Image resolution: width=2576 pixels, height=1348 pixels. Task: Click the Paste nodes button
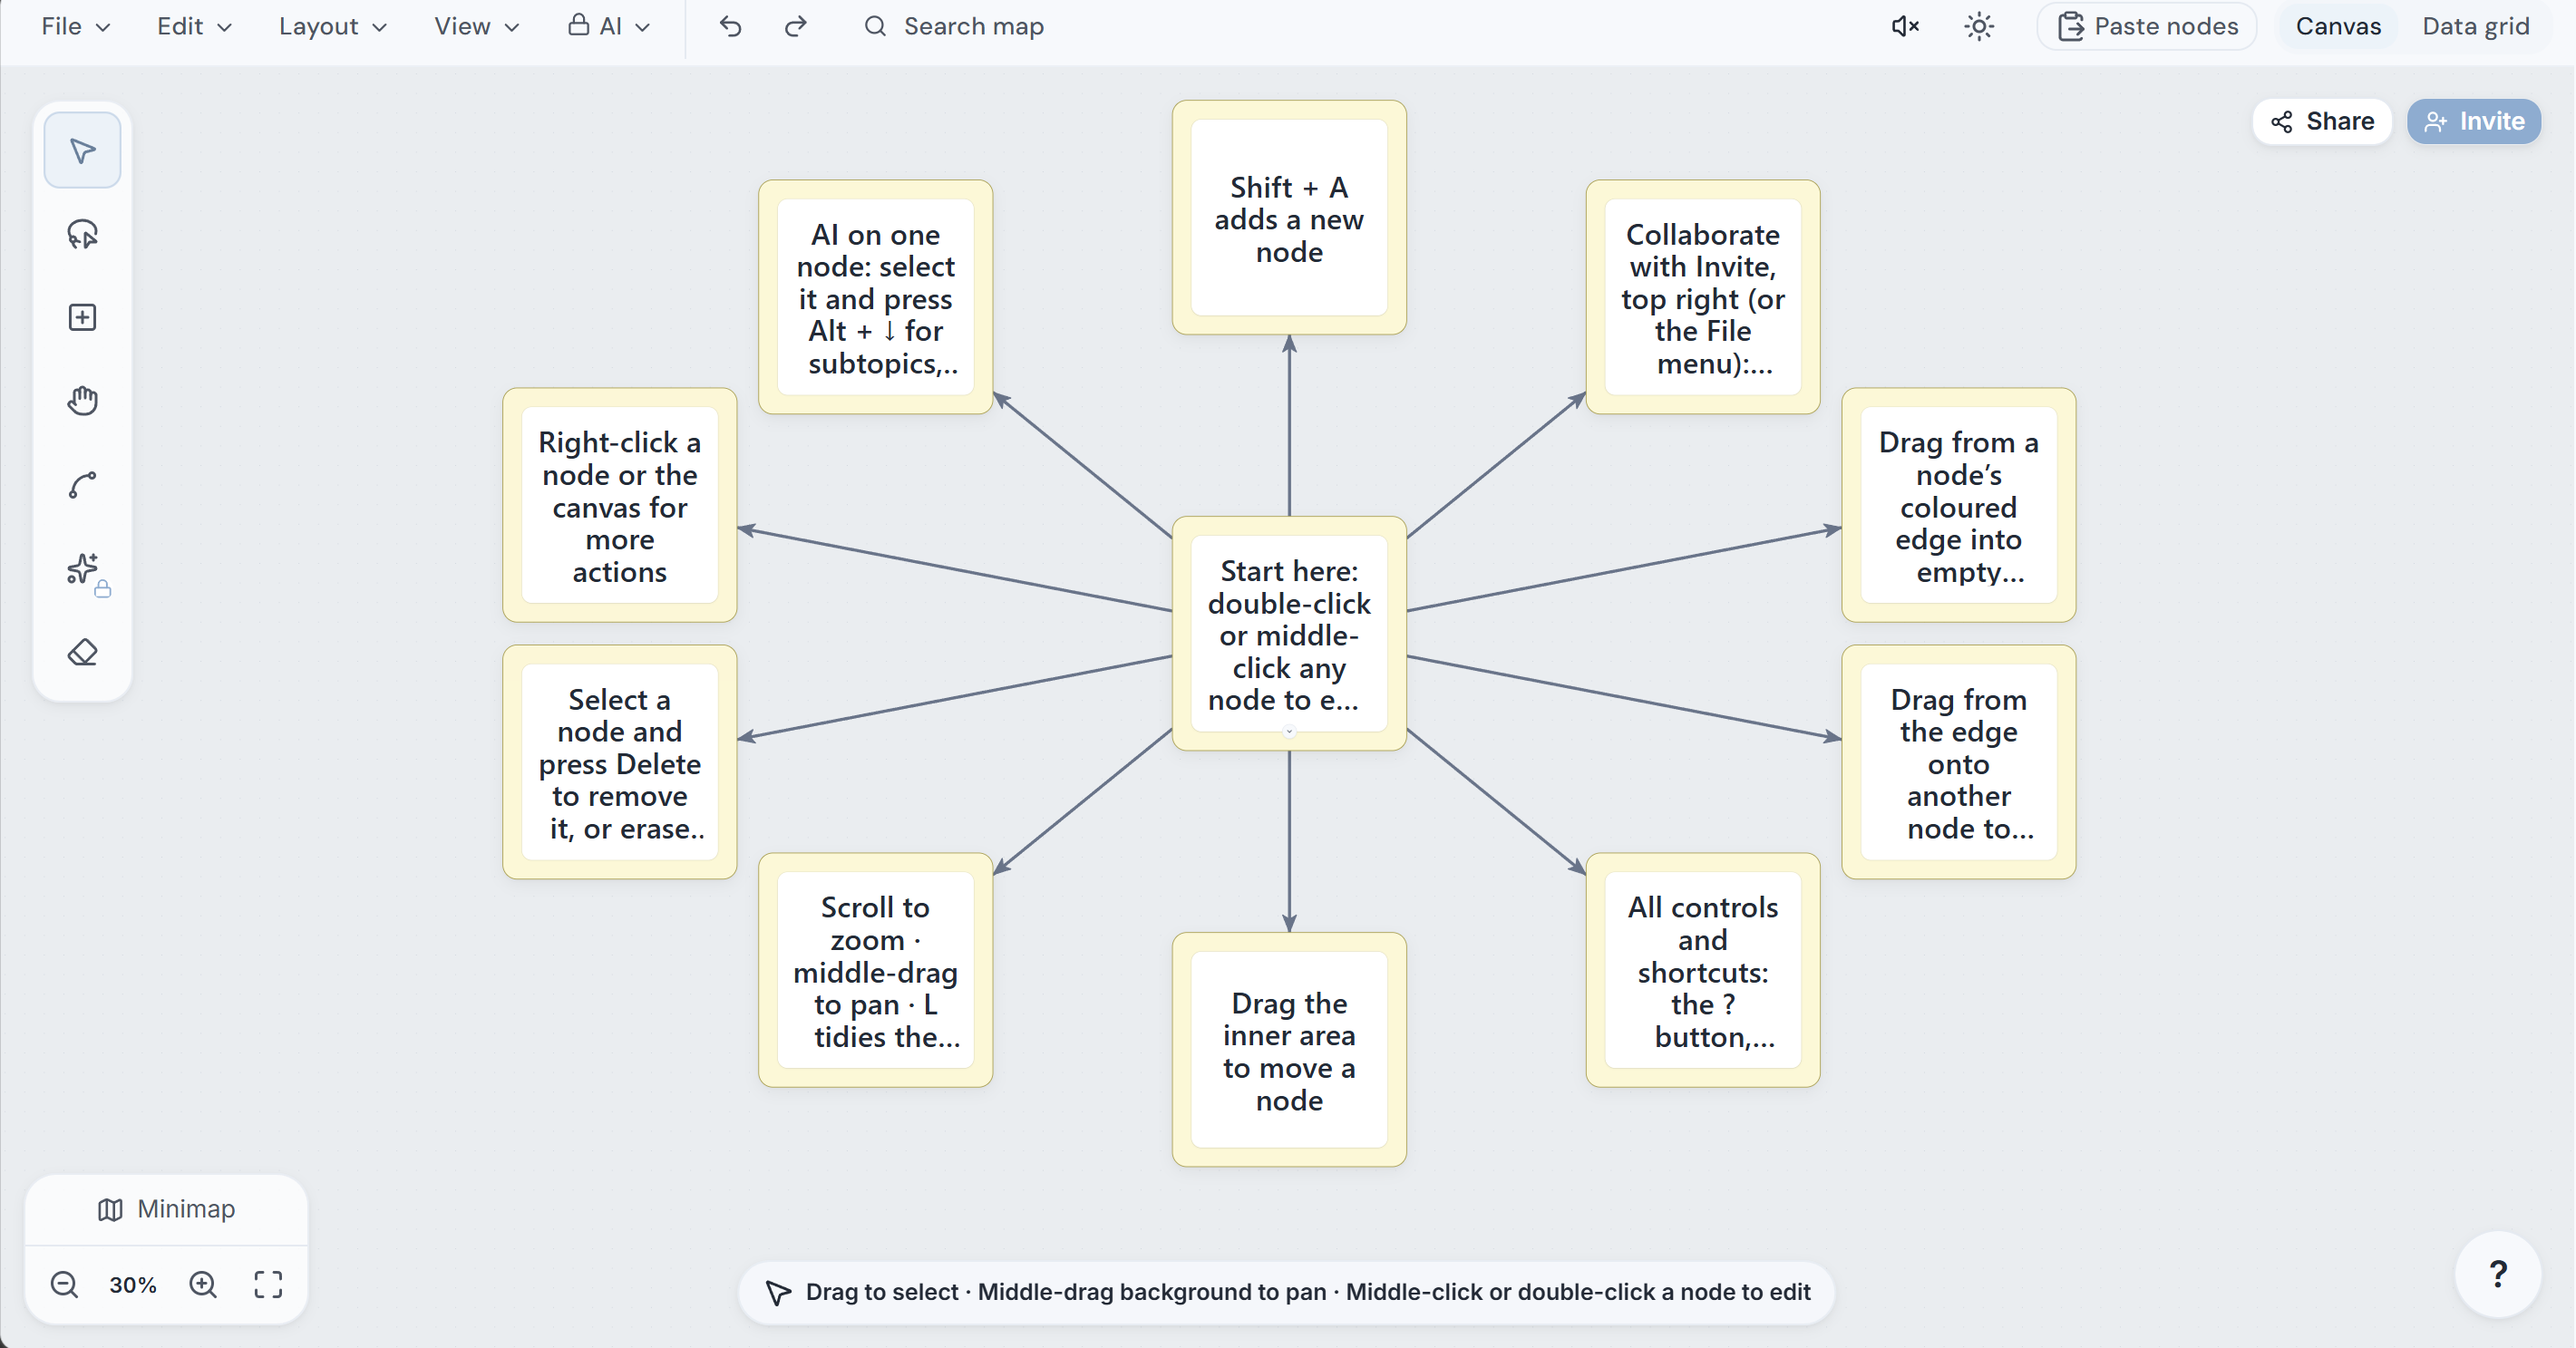[x=2147, y=26]
